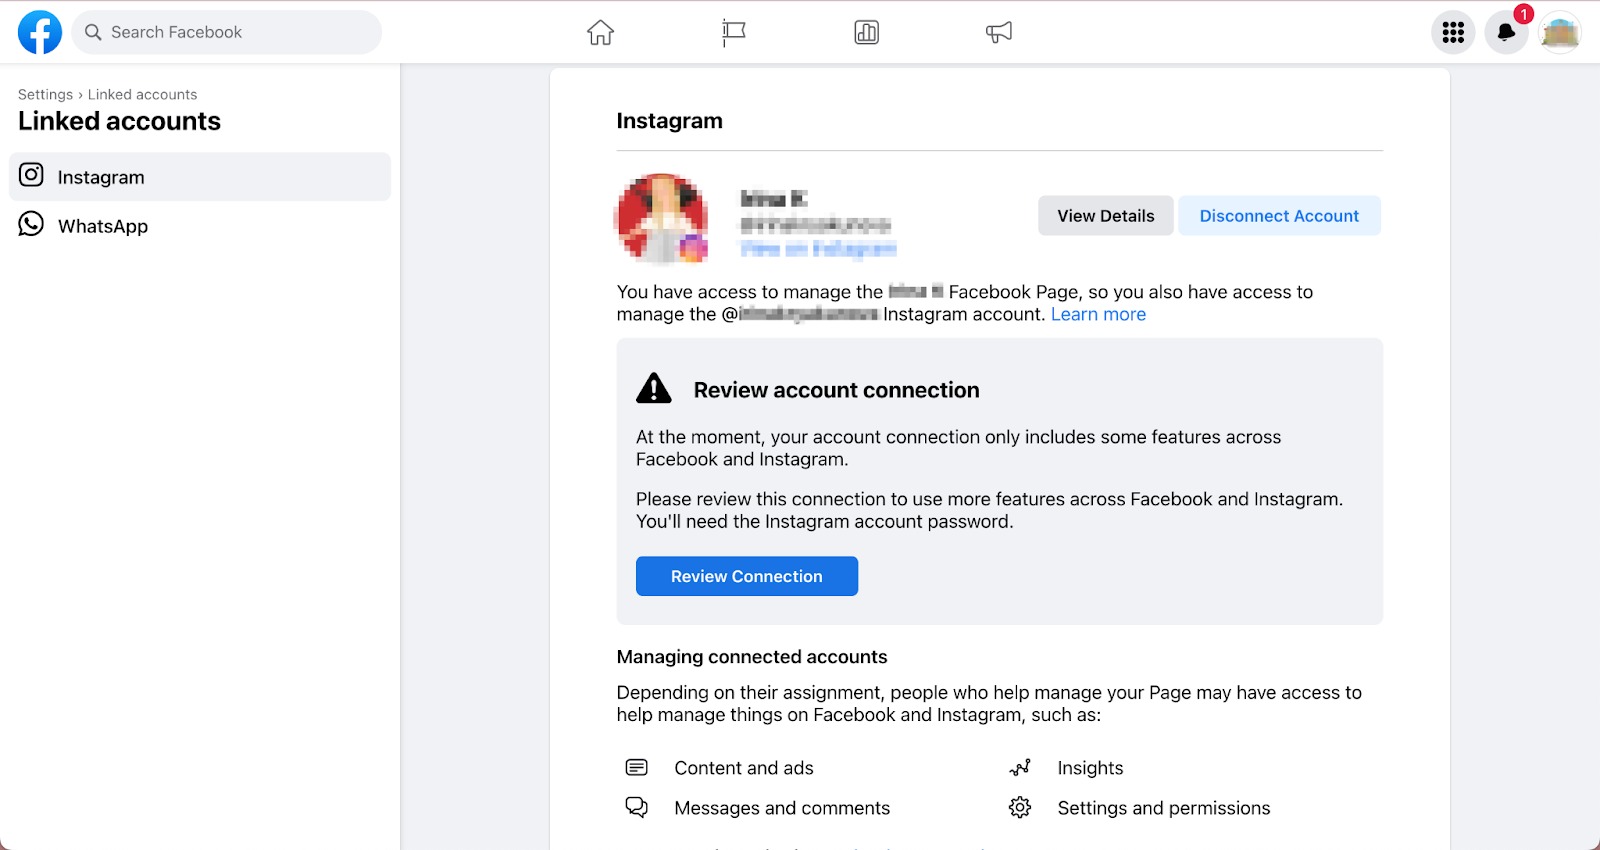
Task: Click the Settings and permissions gear icon
Action: tap(1019, 807)
